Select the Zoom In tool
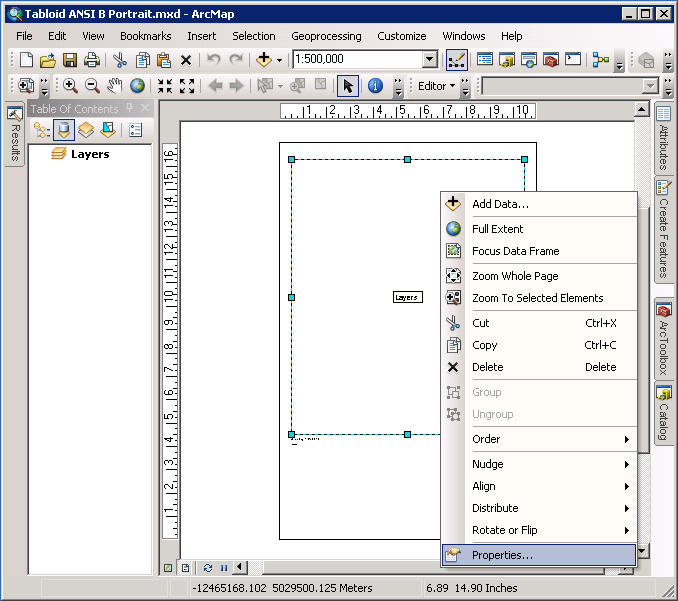The height and width of the screenshot is (601, 678). point(70,86)
